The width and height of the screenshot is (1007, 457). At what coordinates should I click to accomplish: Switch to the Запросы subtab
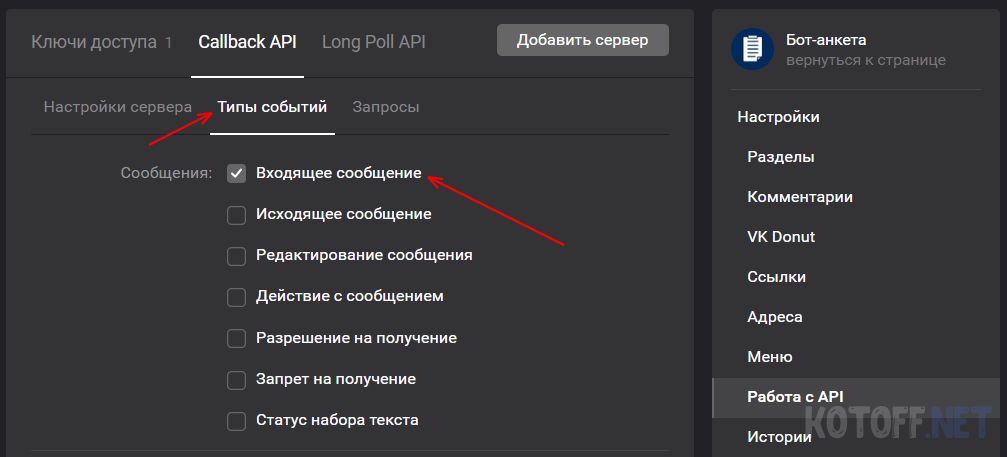(x=386, y=107)
